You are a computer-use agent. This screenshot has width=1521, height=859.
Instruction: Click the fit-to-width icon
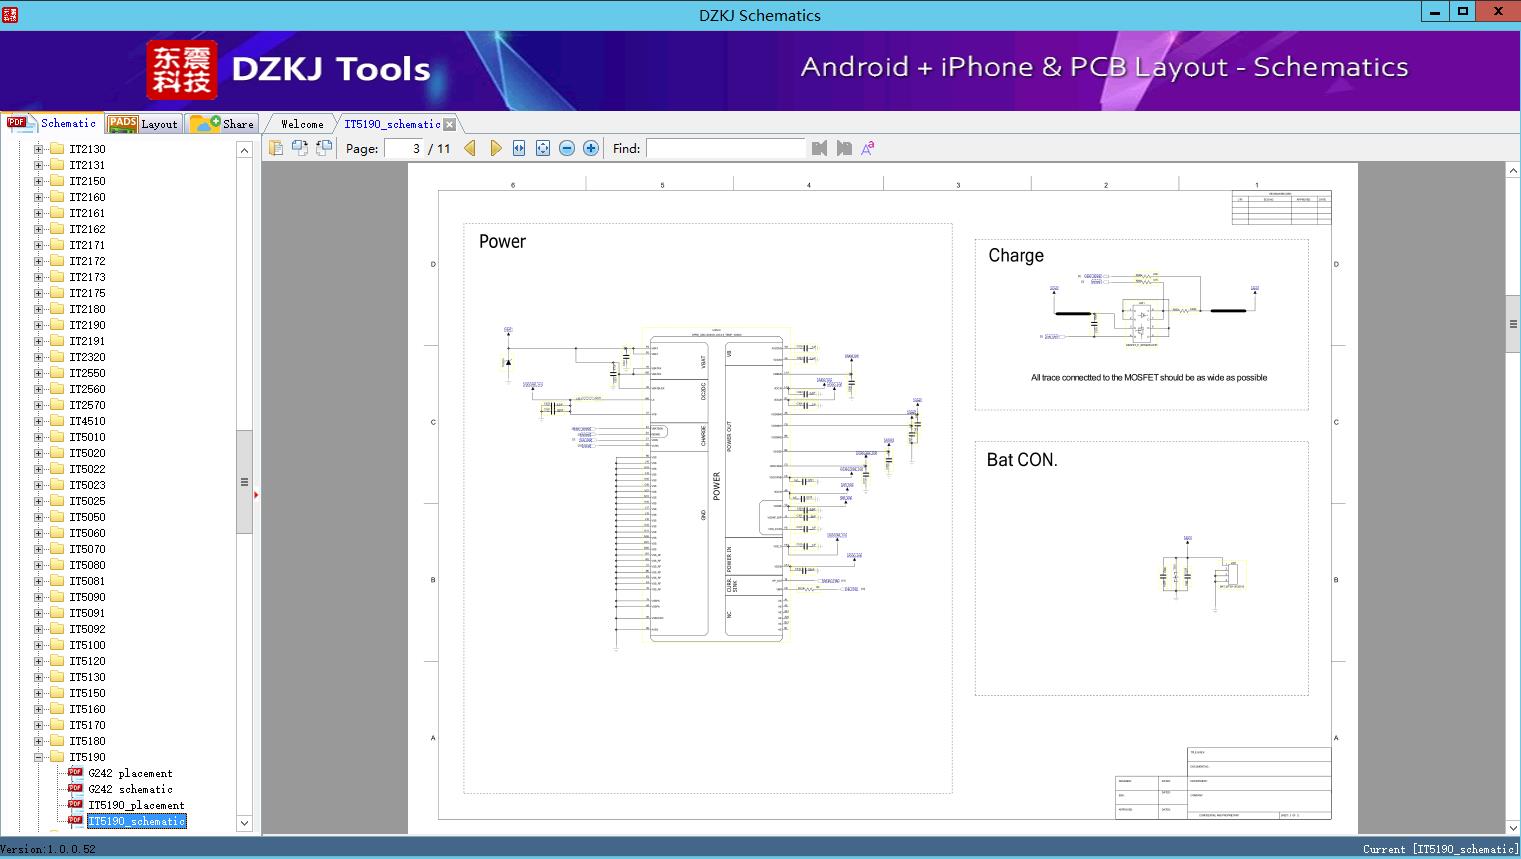[519, 148]
